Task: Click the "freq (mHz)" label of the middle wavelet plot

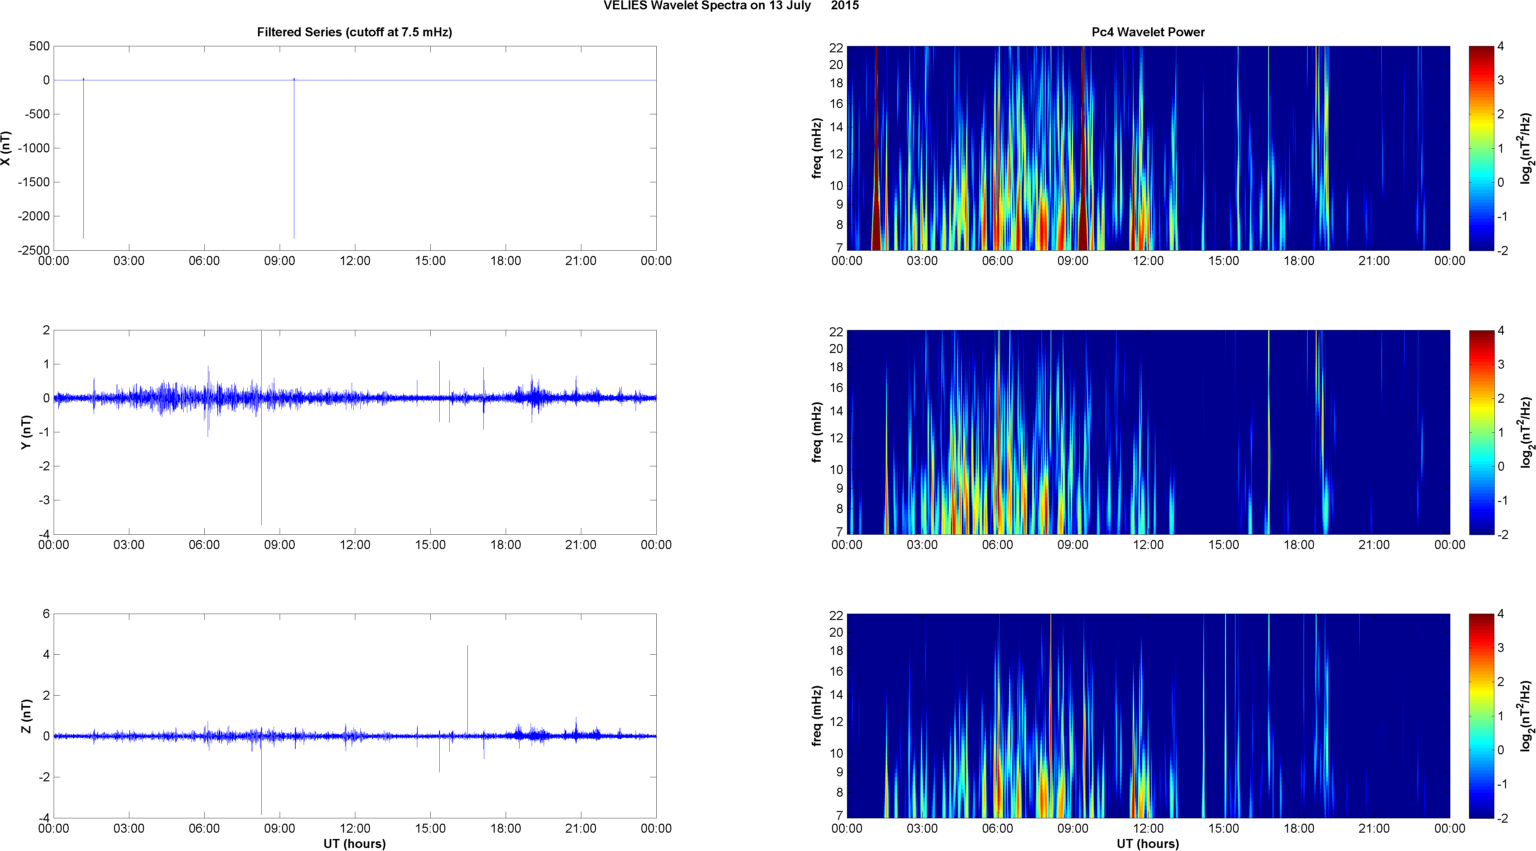Action: 817,432
